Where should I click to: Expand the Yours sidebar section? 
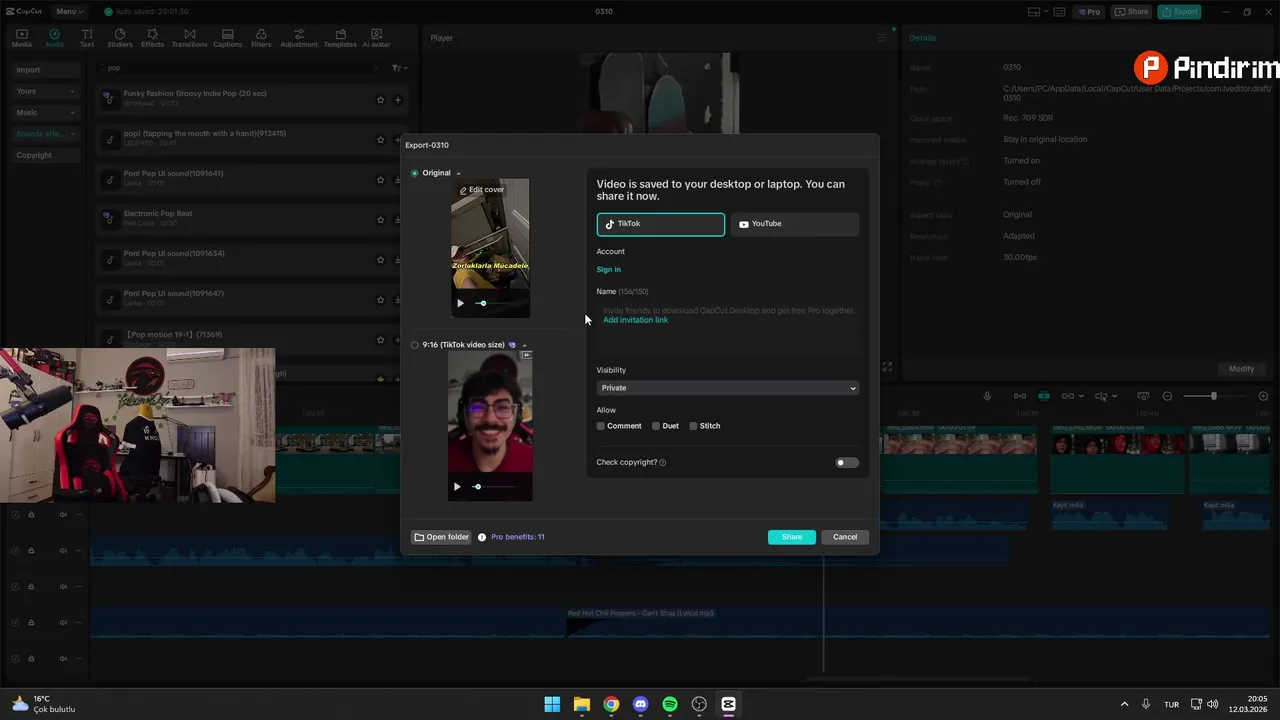coord(46,91)
